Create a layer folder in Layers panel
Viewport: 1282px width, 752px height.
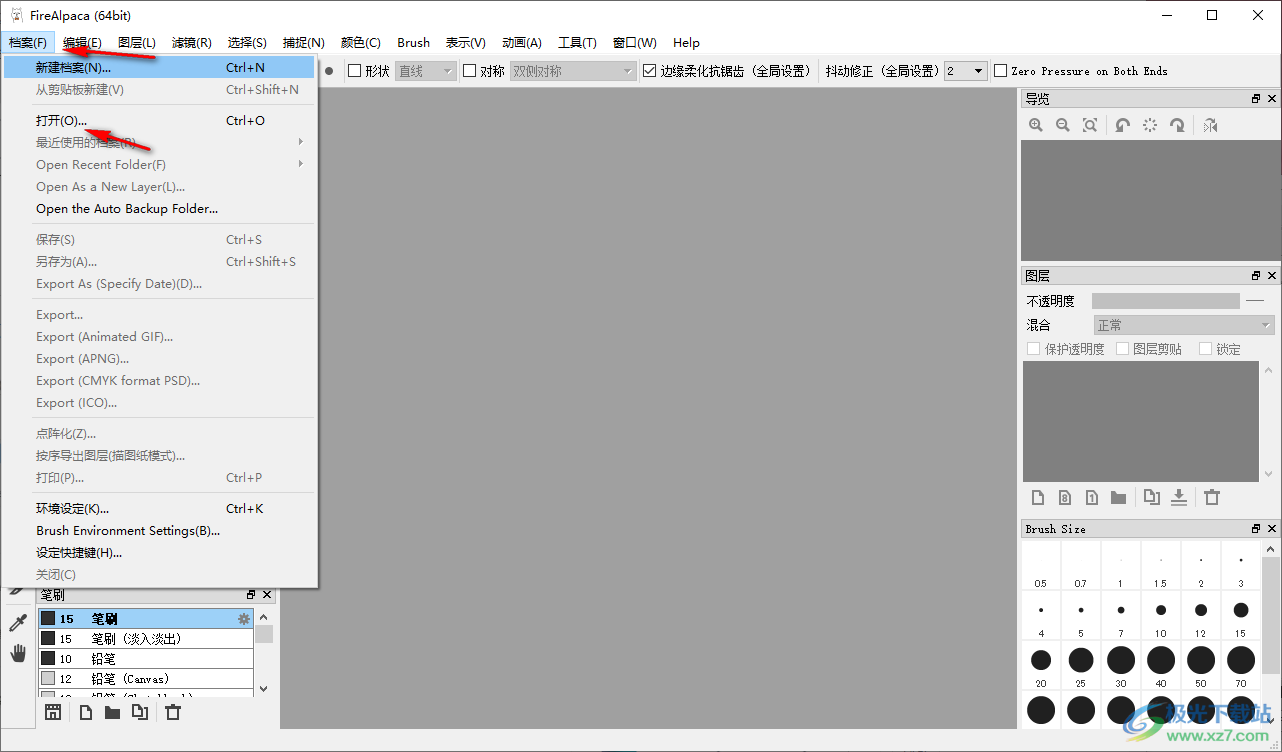(1118, 497)
